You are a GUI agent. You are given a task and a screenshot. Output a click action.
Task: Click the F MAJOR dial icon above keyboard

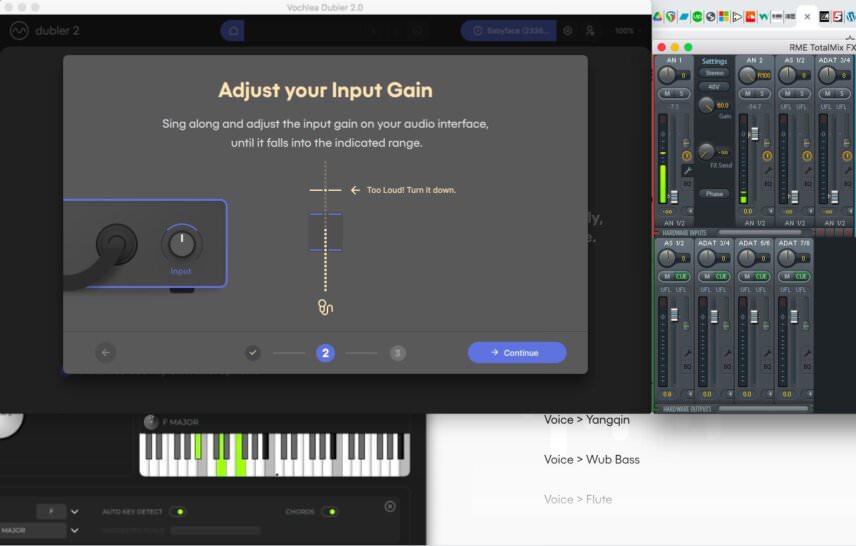pyautogui.click(x=151, y=422)
